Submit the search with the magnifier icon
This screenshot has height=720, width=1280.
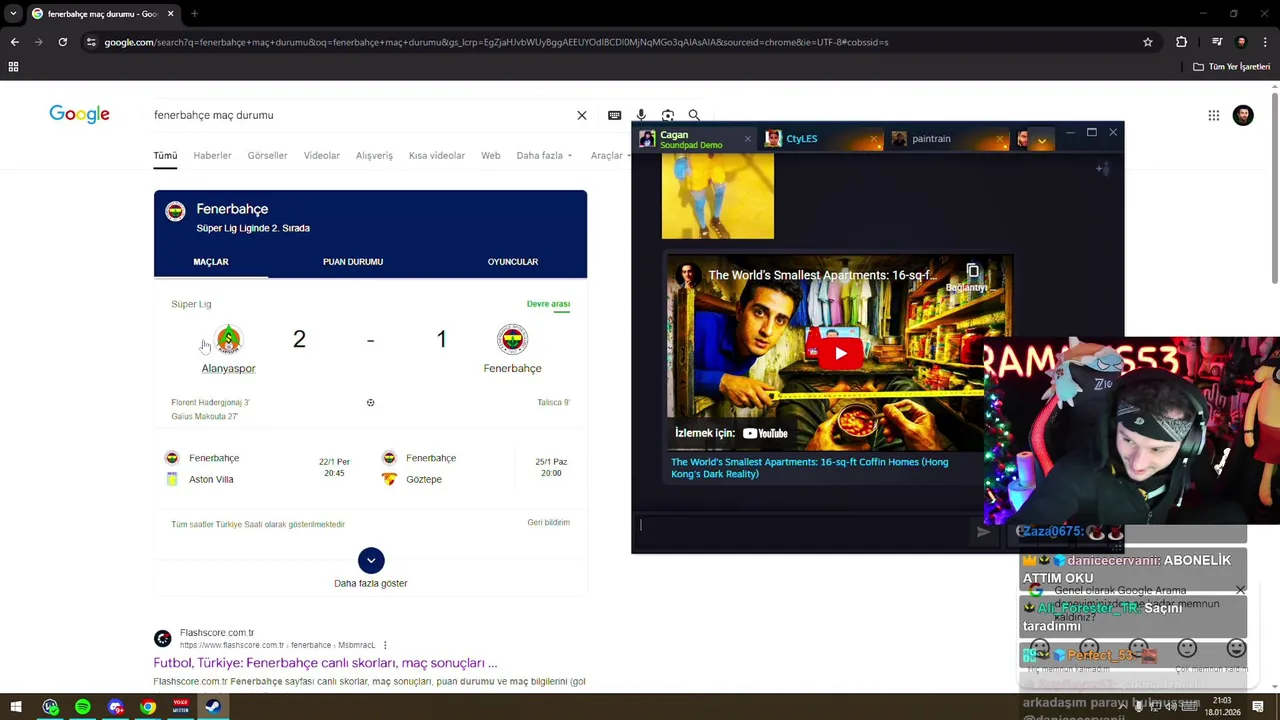694,115
